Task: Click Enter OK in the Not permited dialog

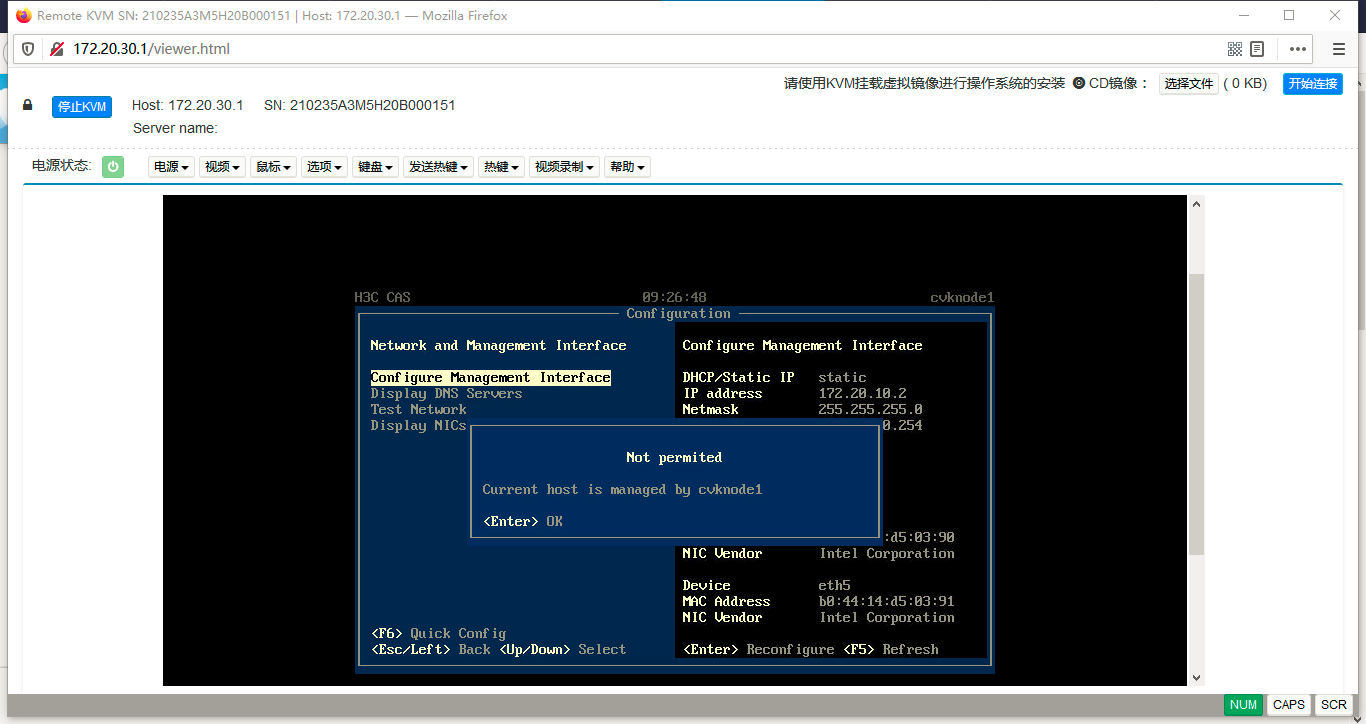Action: (x=522, y=521)
